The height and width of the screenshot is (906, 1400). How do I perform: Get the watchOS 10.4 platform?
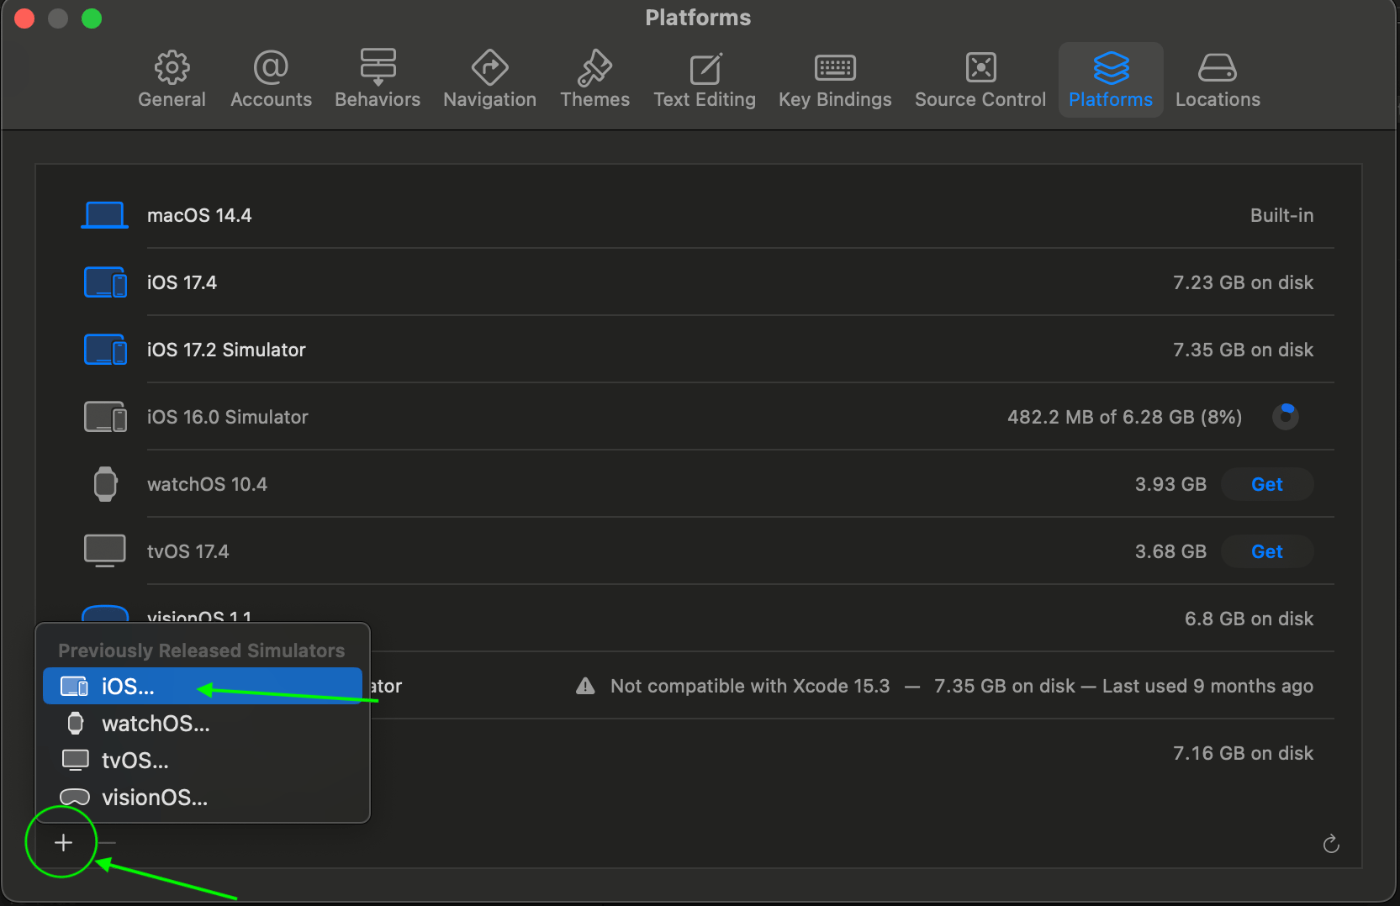pyautogui.click(x=1267, y=484)
